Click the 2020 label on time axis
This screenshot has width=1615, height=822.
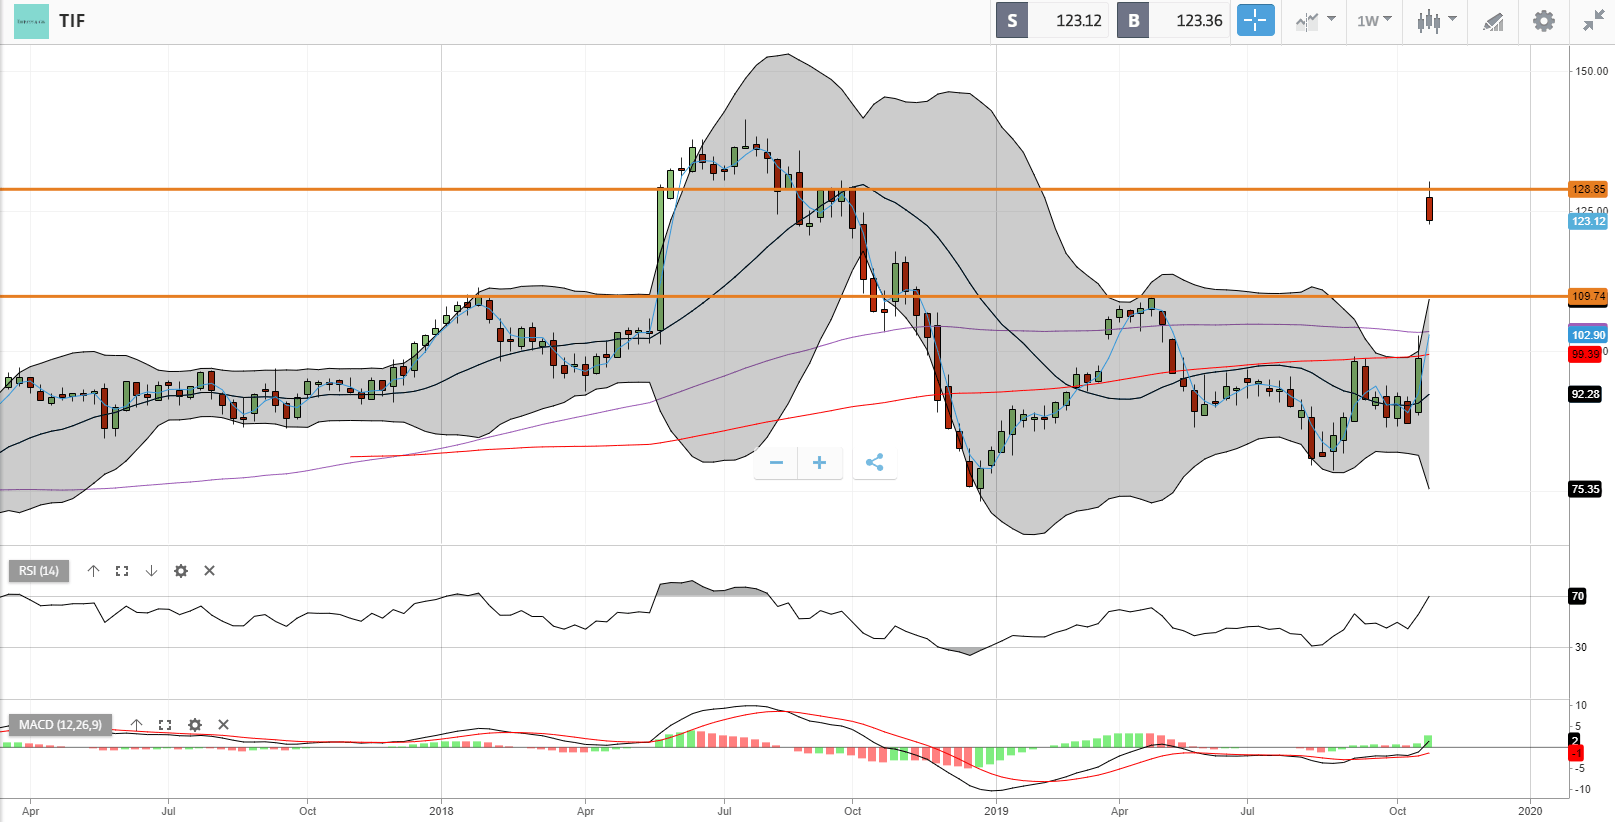1530,811
